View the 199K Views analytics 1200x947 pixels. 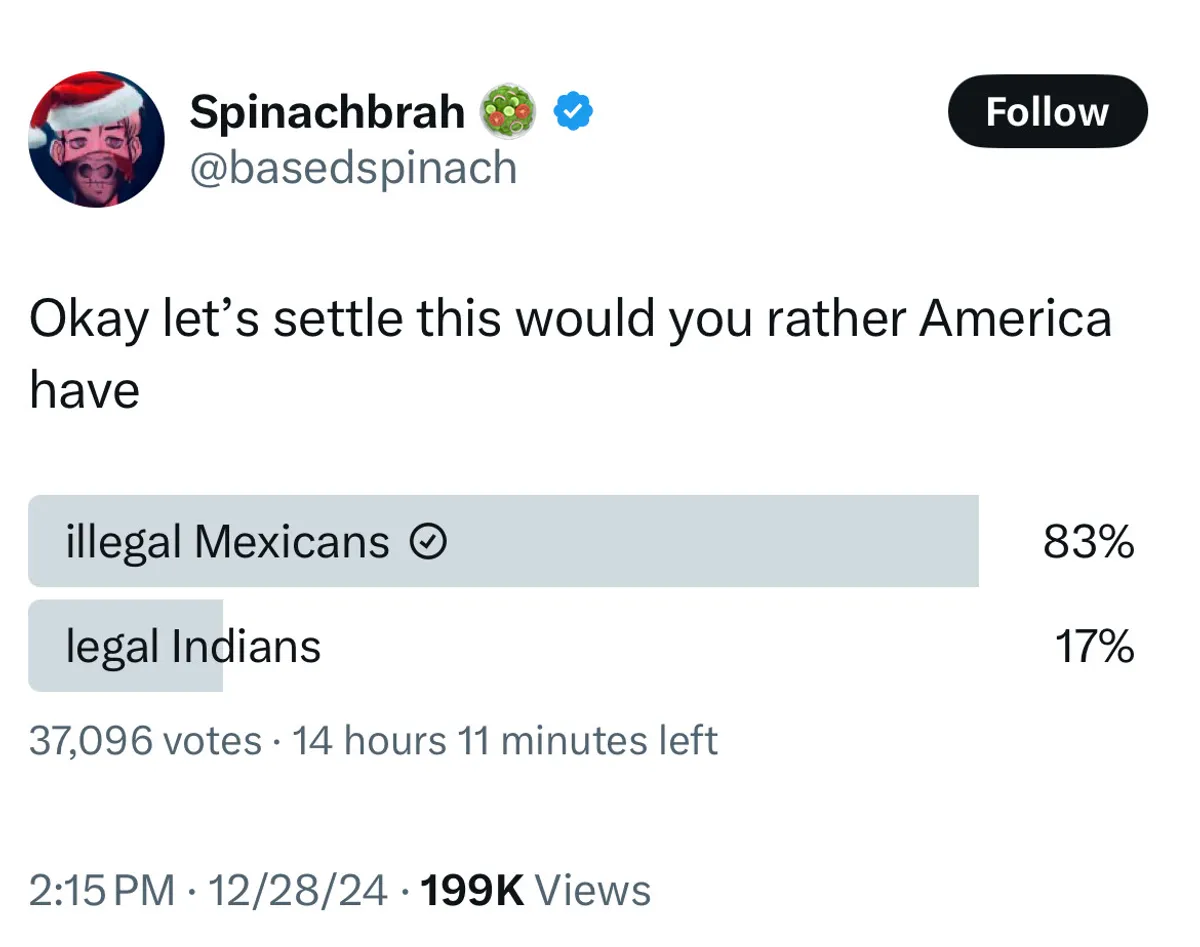[x=536, y=890]
